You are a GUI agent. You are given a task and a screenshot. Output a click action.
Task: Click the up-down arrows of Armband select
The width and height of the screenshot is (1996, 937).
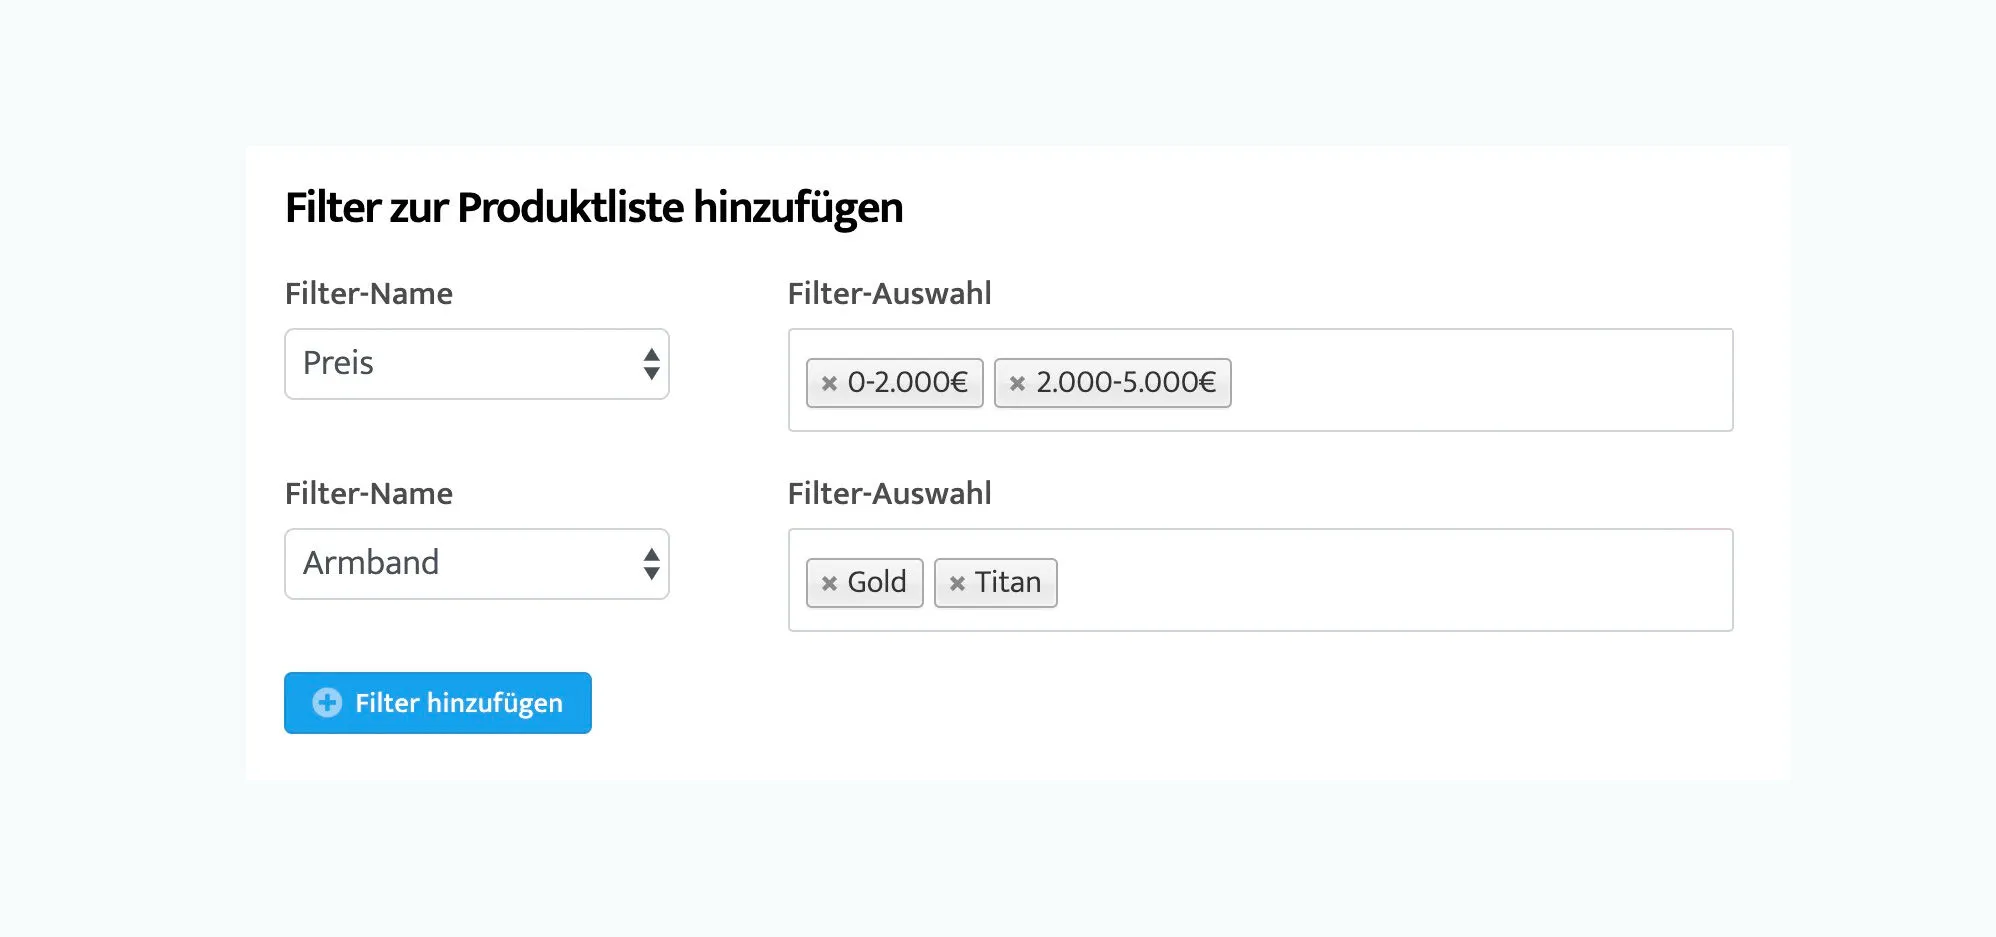pos(651,564)
